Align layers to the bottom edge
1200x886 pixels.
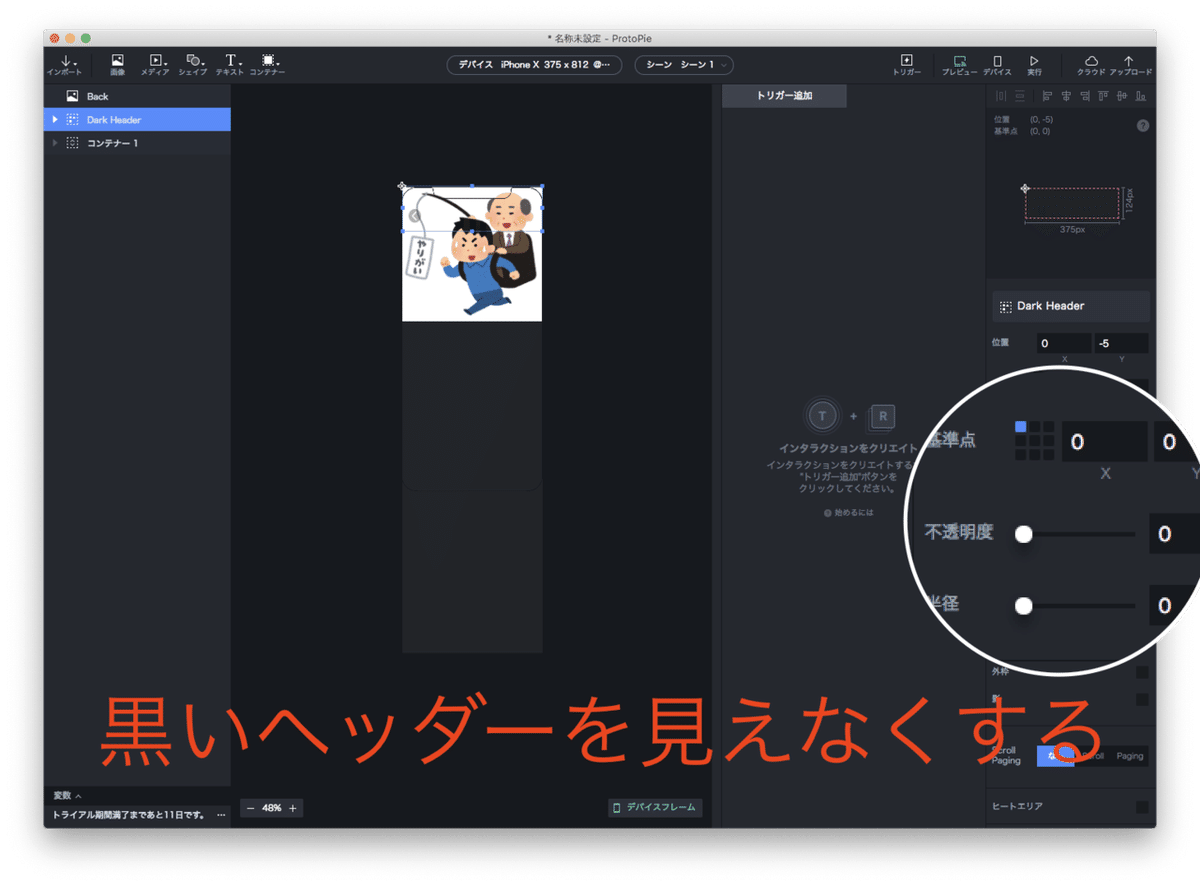[1141, 96]
